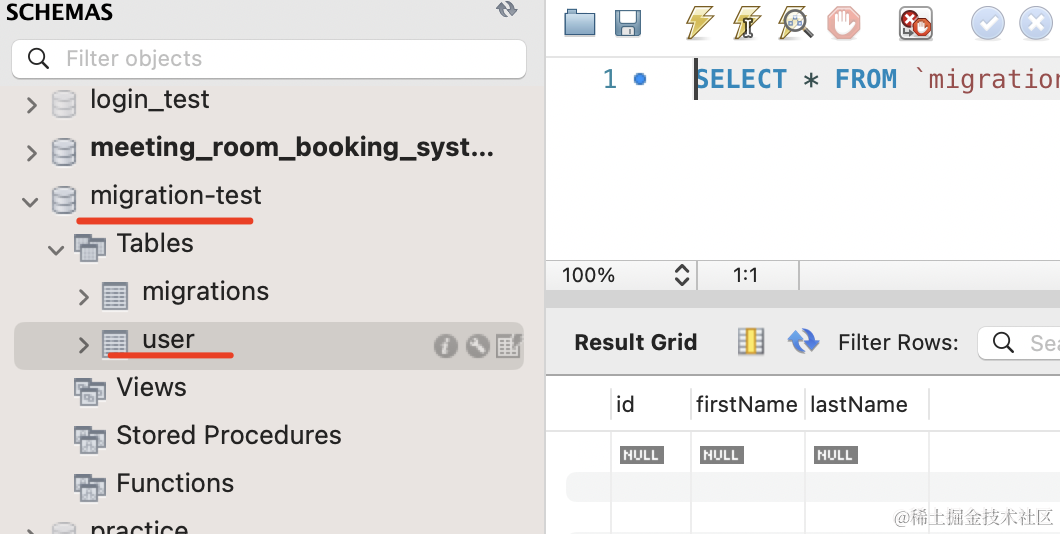The image size is (1060, 534).
Task: Click the rollback X icon
Action: (x=1035, y=23)
